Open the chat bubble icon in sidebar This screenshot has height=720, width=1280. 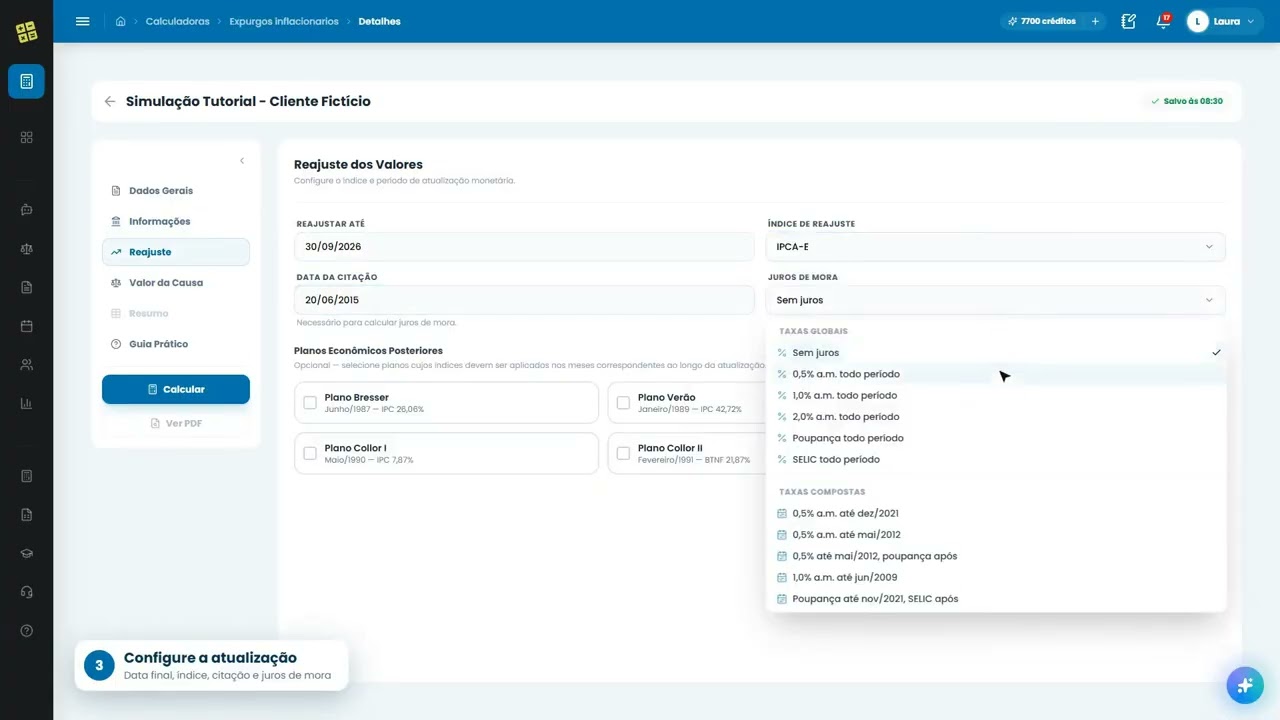pos(26,210)
